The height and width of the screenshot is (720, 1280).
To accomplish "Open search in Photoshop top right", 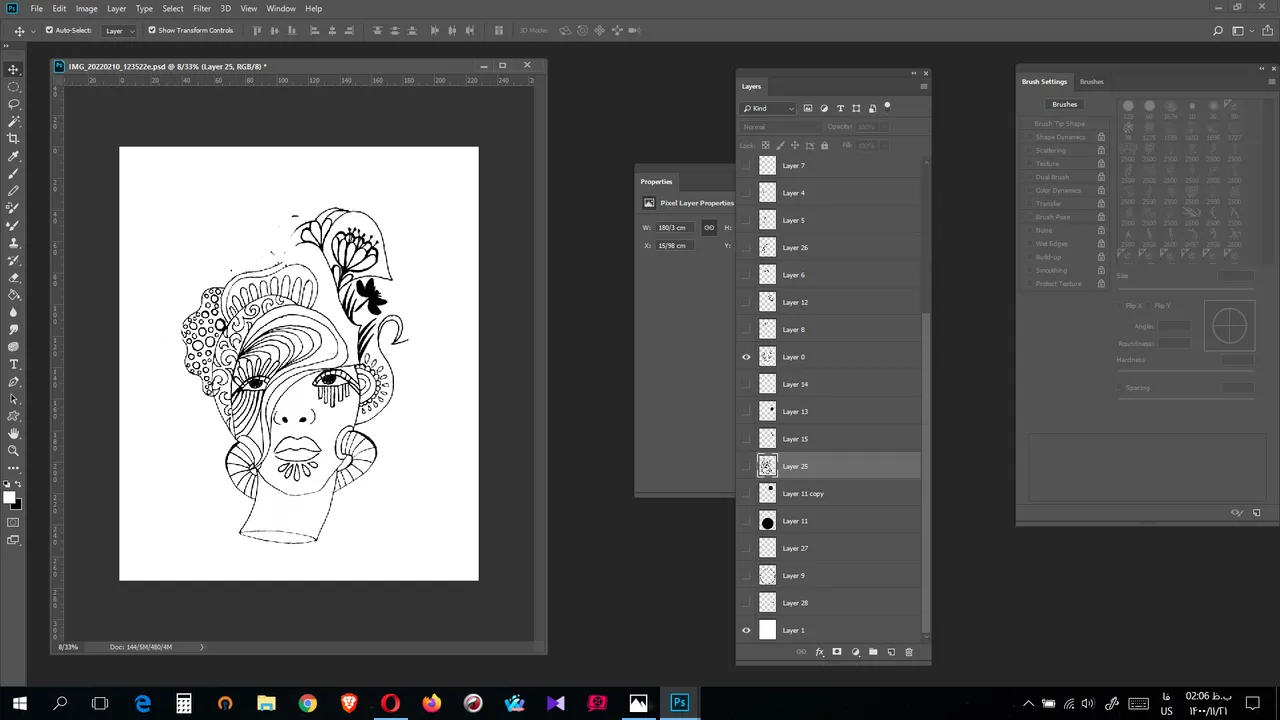I will point(1217,30).
